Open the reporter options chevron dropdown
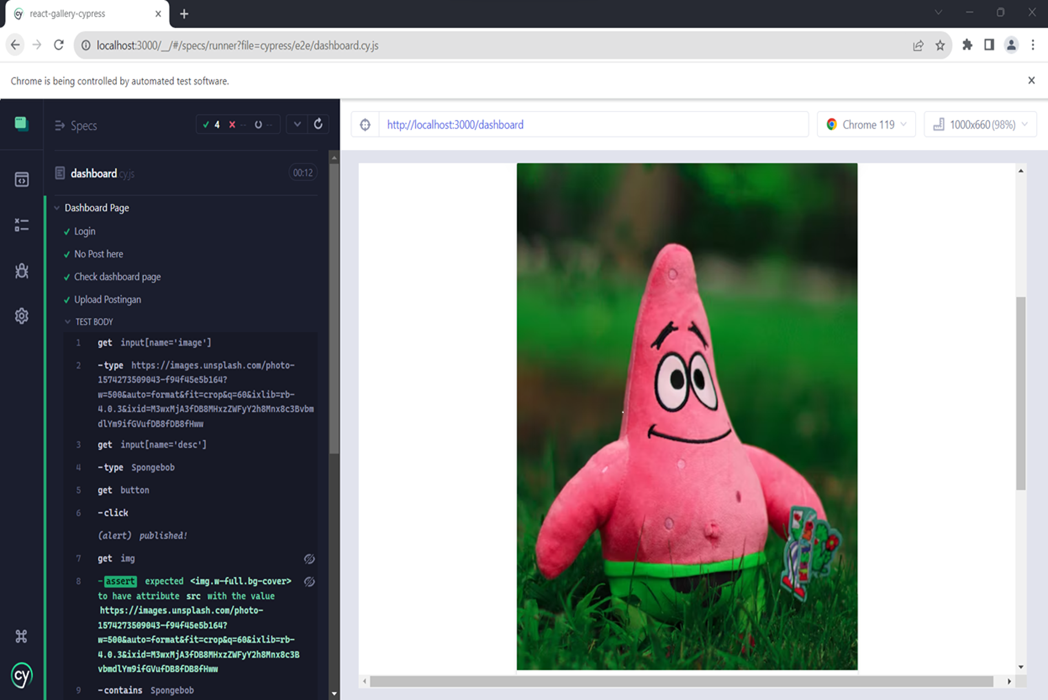The height and width of the screenshot is (700, 1048). [297, 124]
